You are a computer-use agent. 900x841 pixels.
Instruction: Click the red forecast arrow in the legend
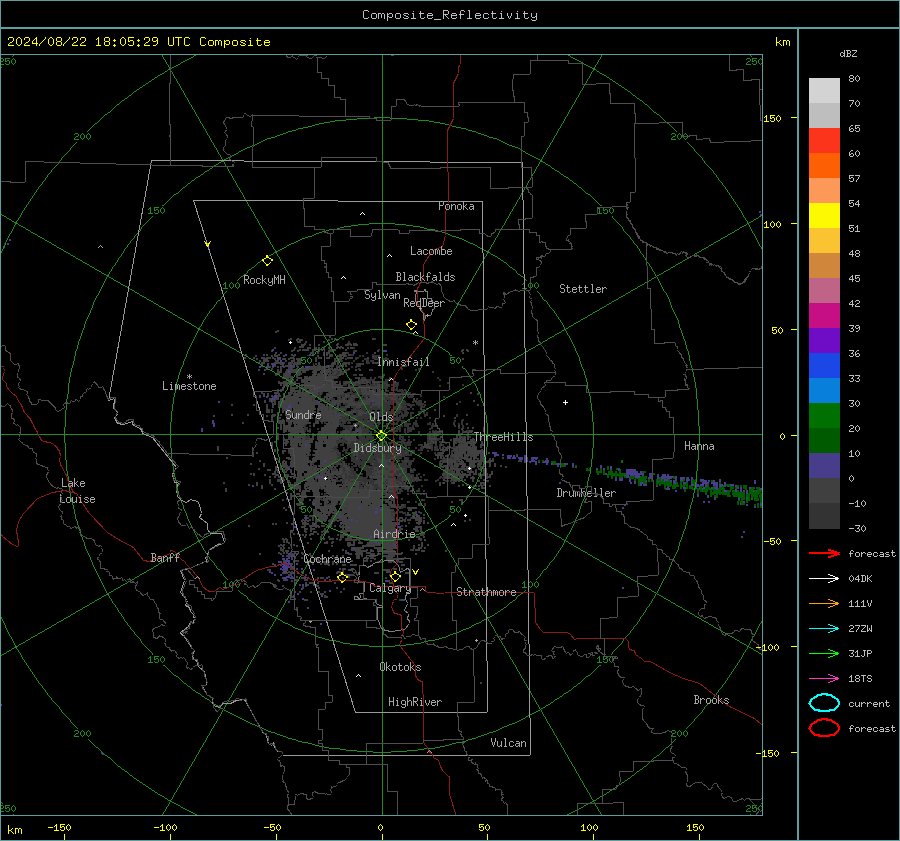point(824,553)
